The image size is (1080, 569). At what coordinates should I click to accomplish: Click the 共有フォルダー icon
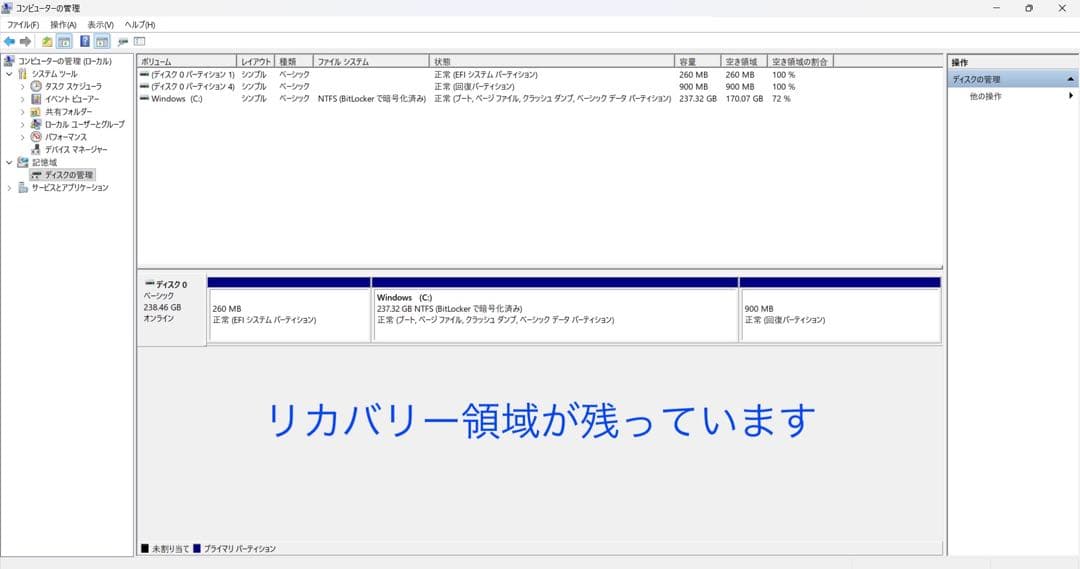pos(36,112)
